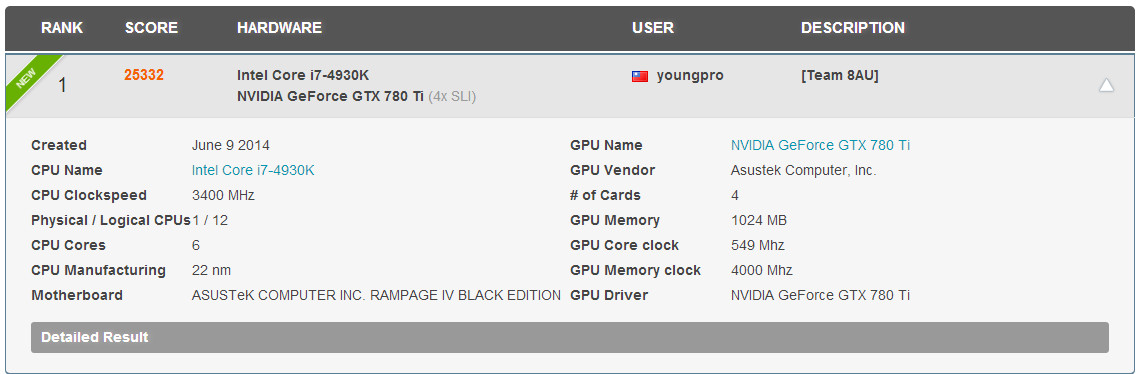Click the bold NVIDIA GeForce GTX 780 Ti hardware line

click(331, 96)
